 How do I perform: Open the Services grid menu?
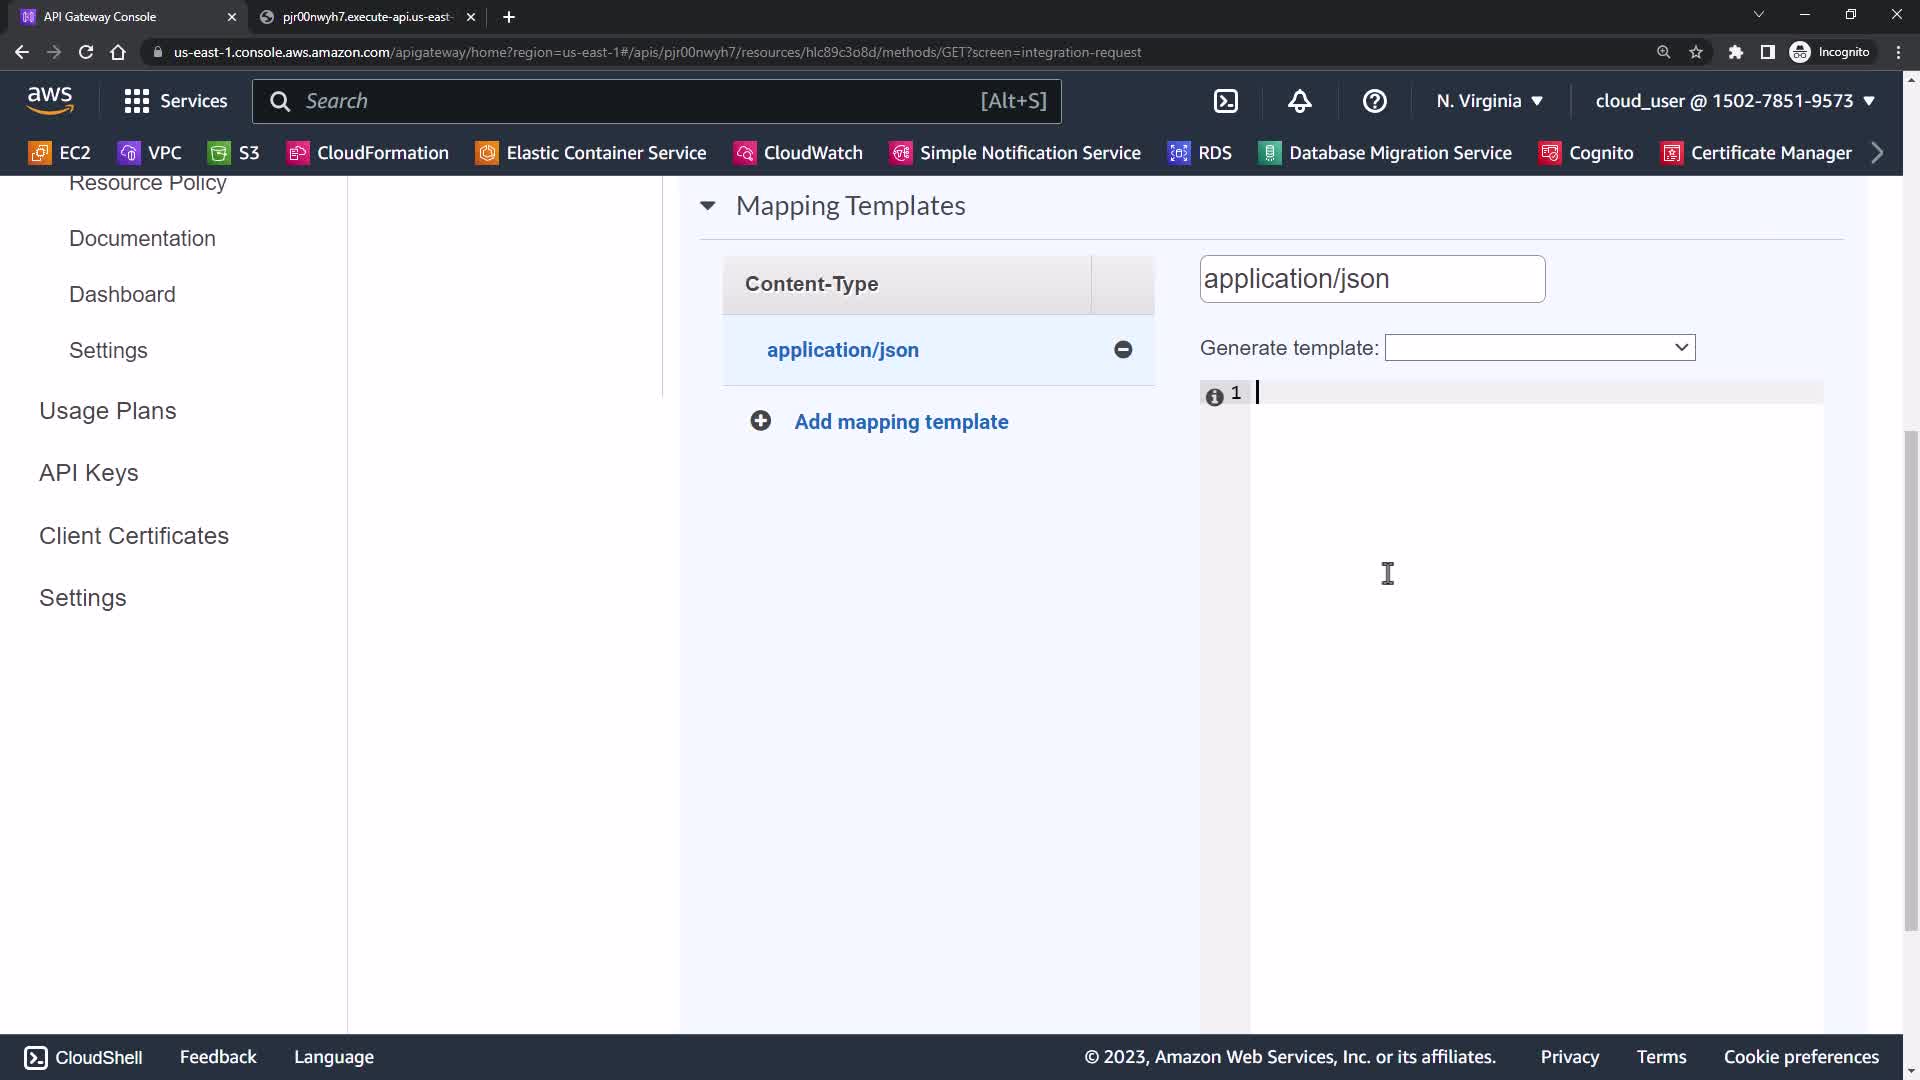click(x=175, y=101)
